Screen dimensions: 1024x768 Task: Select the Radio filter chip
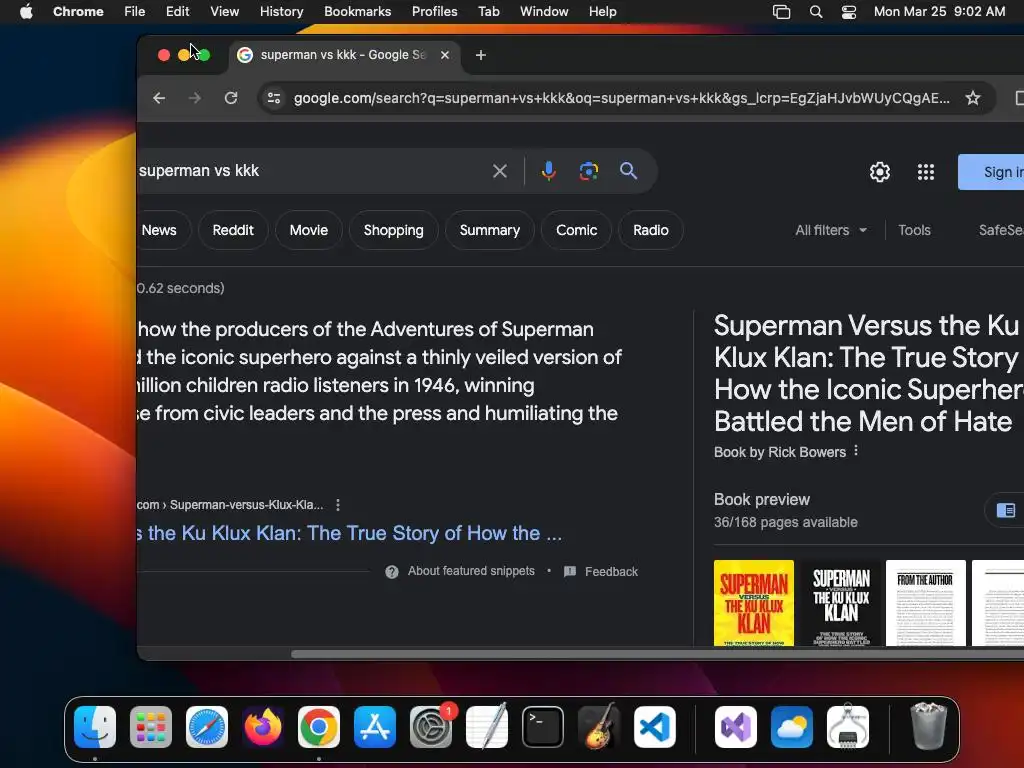(651, 230)
